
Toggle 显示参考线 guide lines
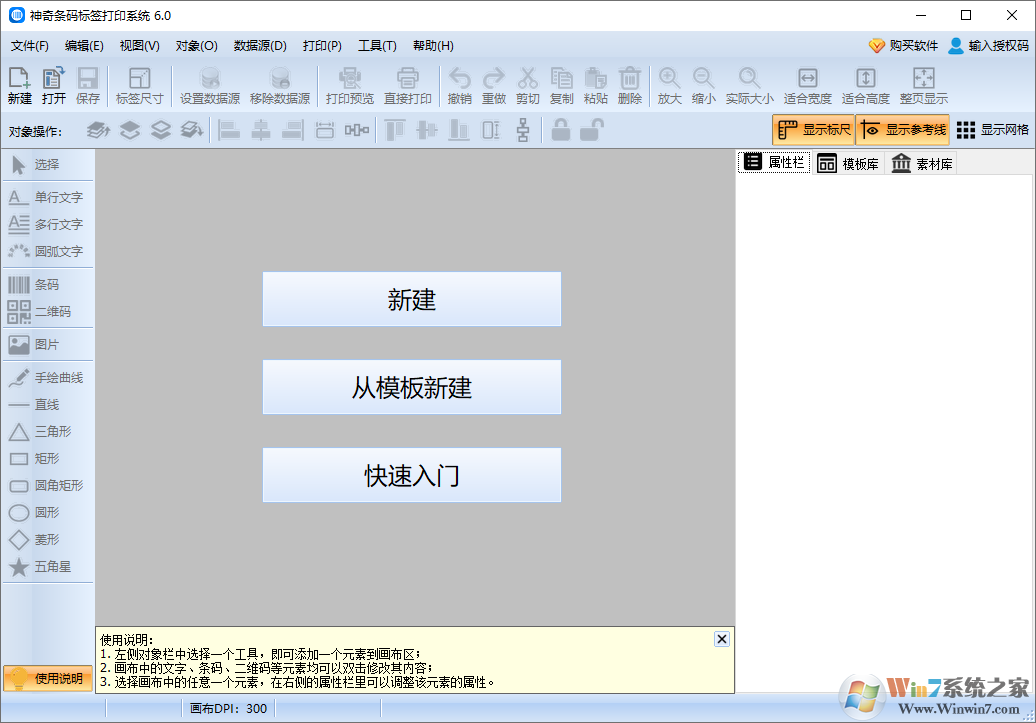[898, 130]
